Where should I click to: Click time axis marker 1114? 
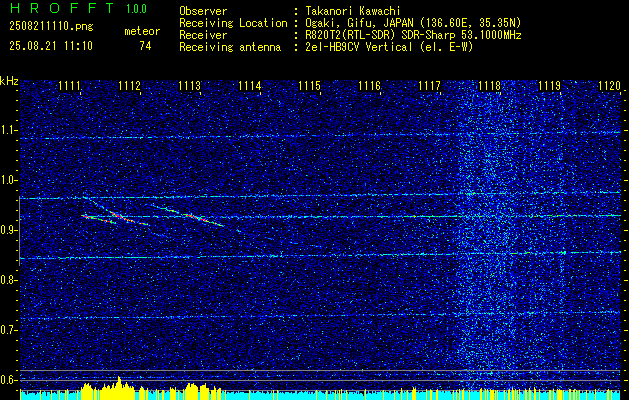coord(249,85)
